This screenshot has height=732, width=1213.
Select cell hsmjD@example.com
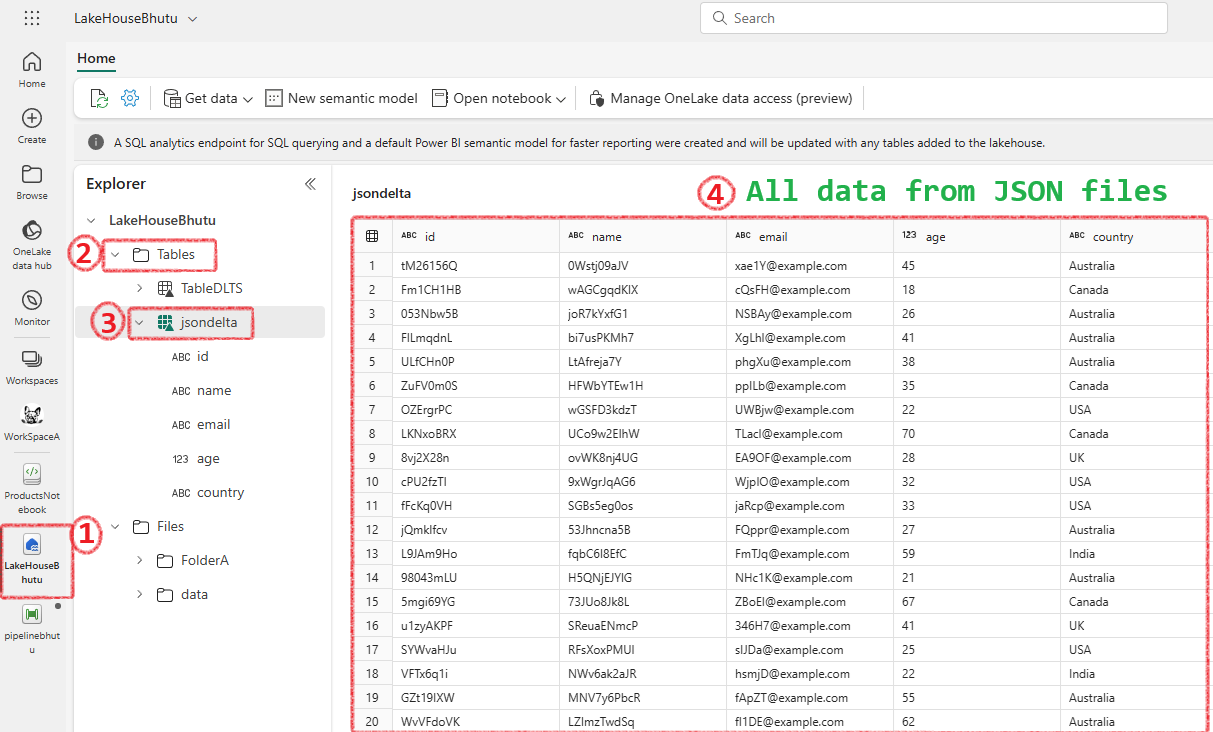click(x=810, y=674)
